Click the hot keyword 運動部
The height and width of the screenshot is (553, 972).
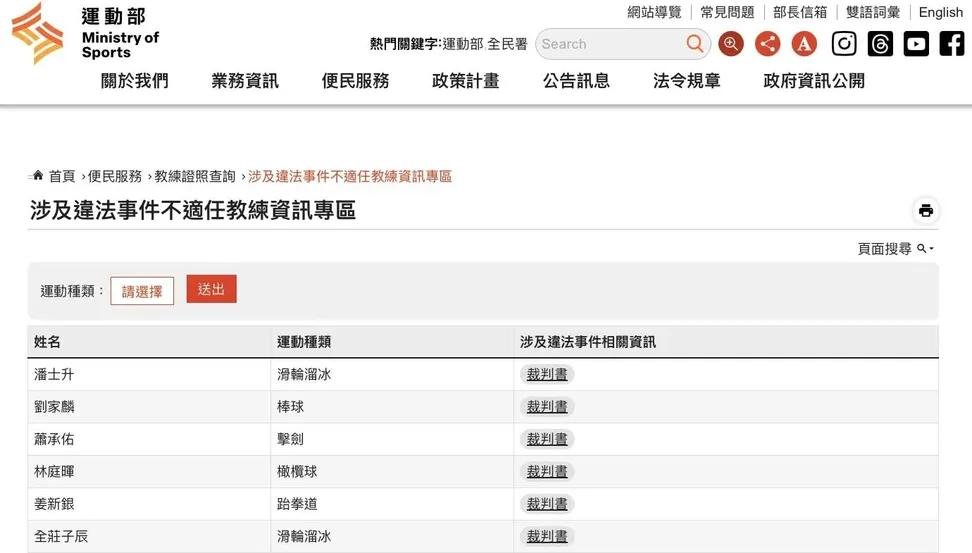tap(462, 44)
